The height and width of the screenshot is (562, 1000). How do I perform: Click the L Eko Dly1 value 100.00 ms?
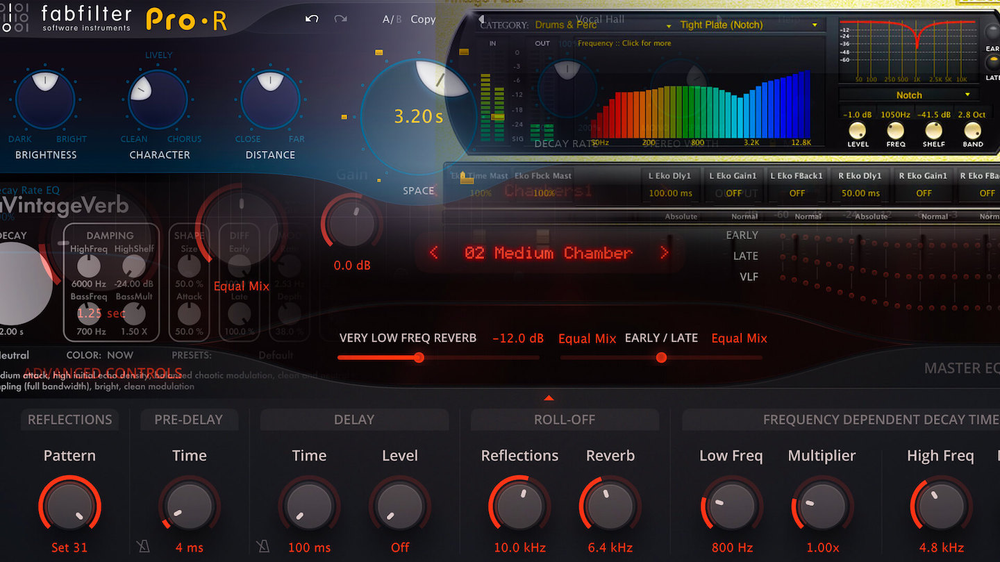click(670, 193)
